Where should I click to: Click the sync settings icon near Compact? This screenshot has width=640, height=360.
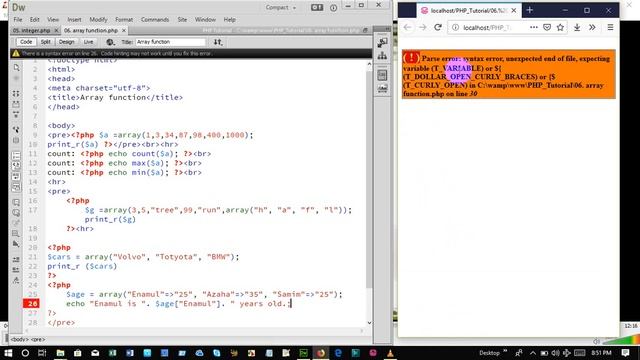tap(317, 7)
